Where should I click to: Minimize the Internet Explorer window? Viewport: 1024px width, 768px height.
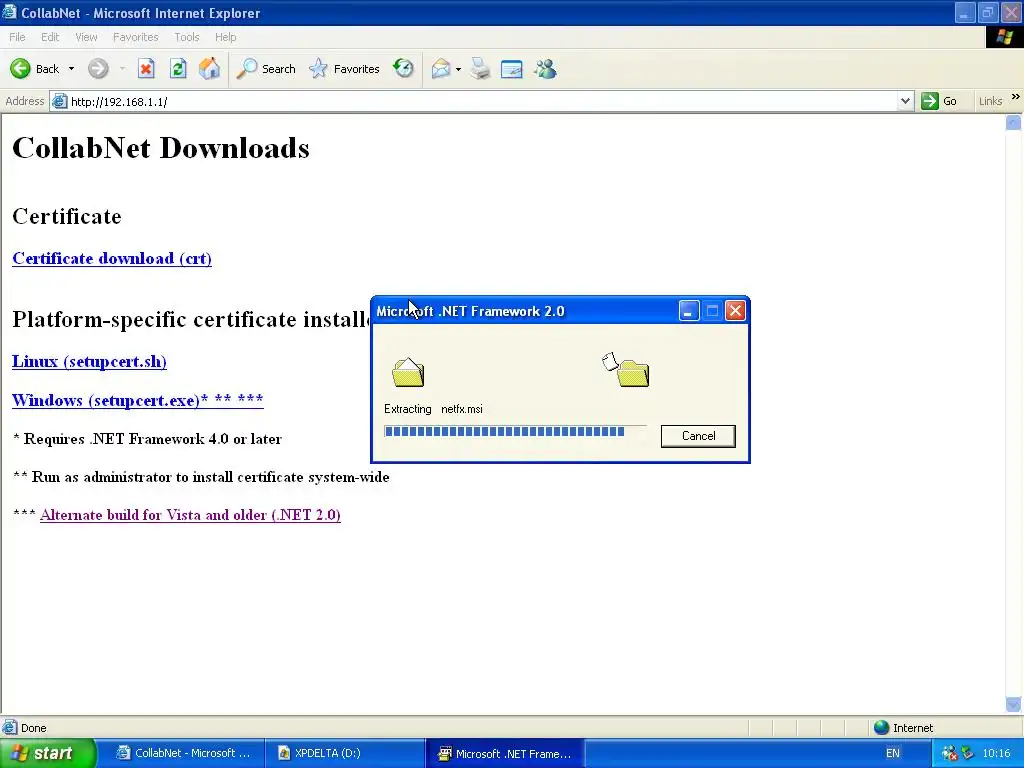[965, 12]
